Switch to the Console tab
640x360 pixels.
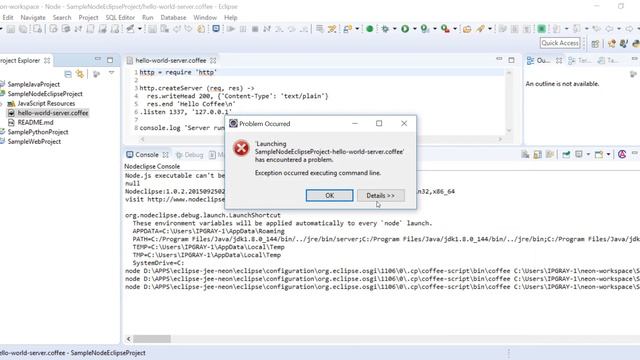click(x=147, y=155)
